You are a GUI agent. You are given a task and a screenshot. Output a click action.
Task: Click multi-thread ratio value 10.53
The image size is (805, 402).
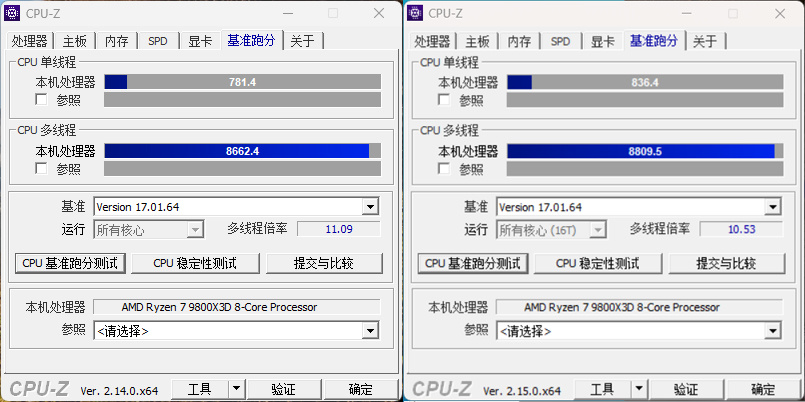point(742,229)
